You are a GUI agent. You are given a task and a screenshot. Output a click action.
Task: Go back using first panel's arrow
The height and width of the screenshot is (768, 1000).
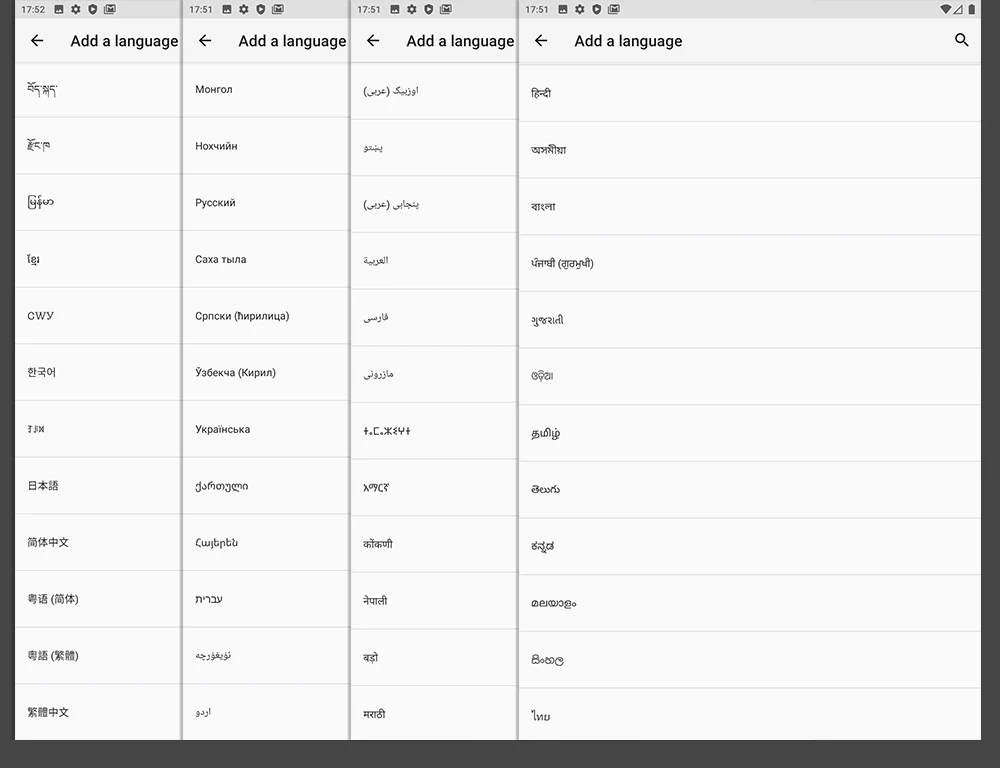tap(37, 41)
